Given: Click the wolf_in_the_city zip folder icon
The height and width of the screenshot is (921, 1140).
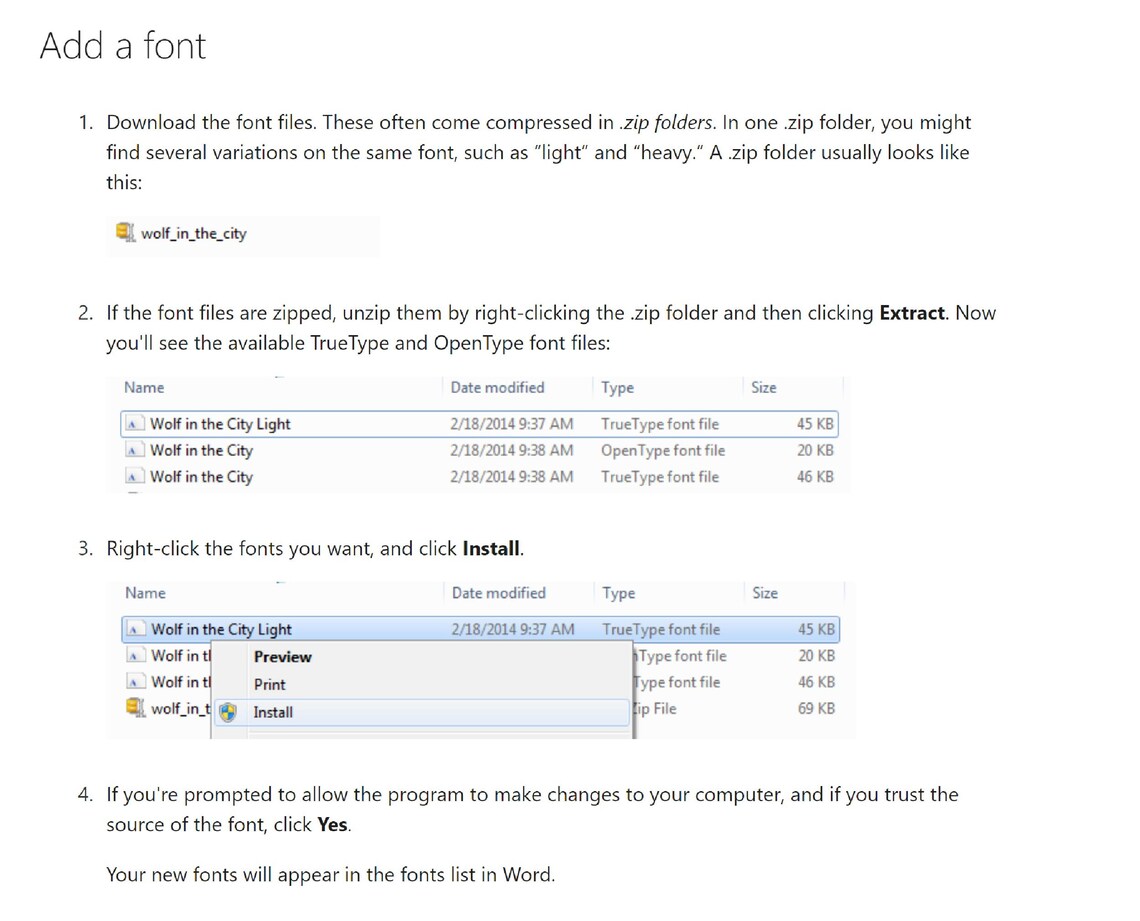Looking at the screenshot, I should click(123, 232).
